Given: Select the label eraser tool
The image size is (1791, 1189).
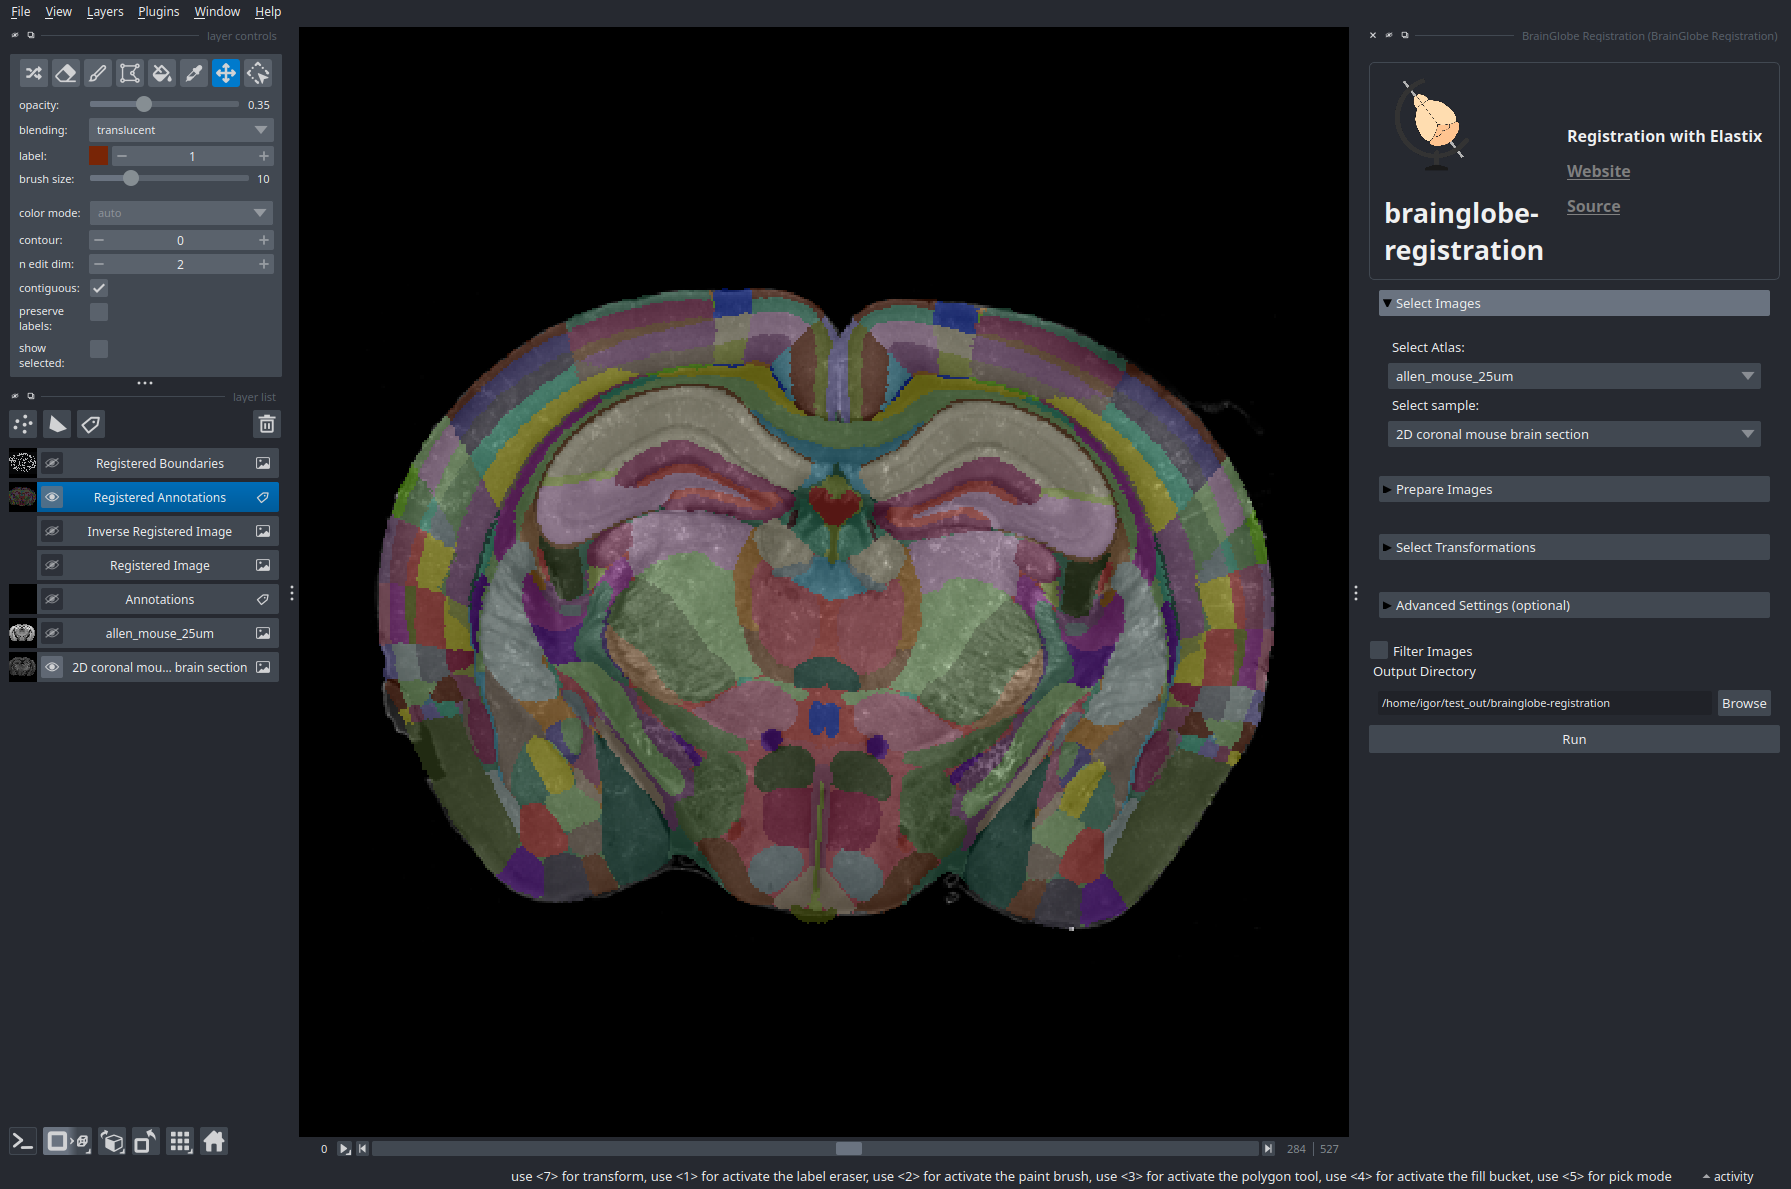Looking at the screenshot, I should pos(65,73).
